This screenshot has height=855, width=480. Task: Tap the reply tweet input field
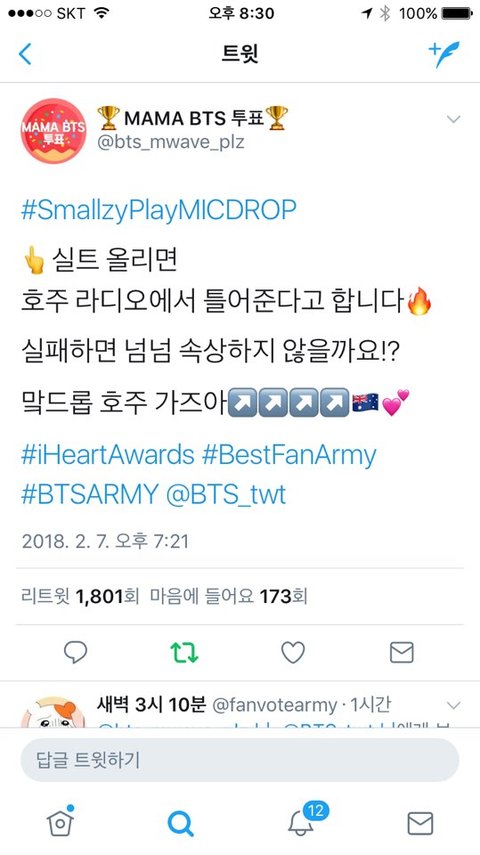pos(239,760)
